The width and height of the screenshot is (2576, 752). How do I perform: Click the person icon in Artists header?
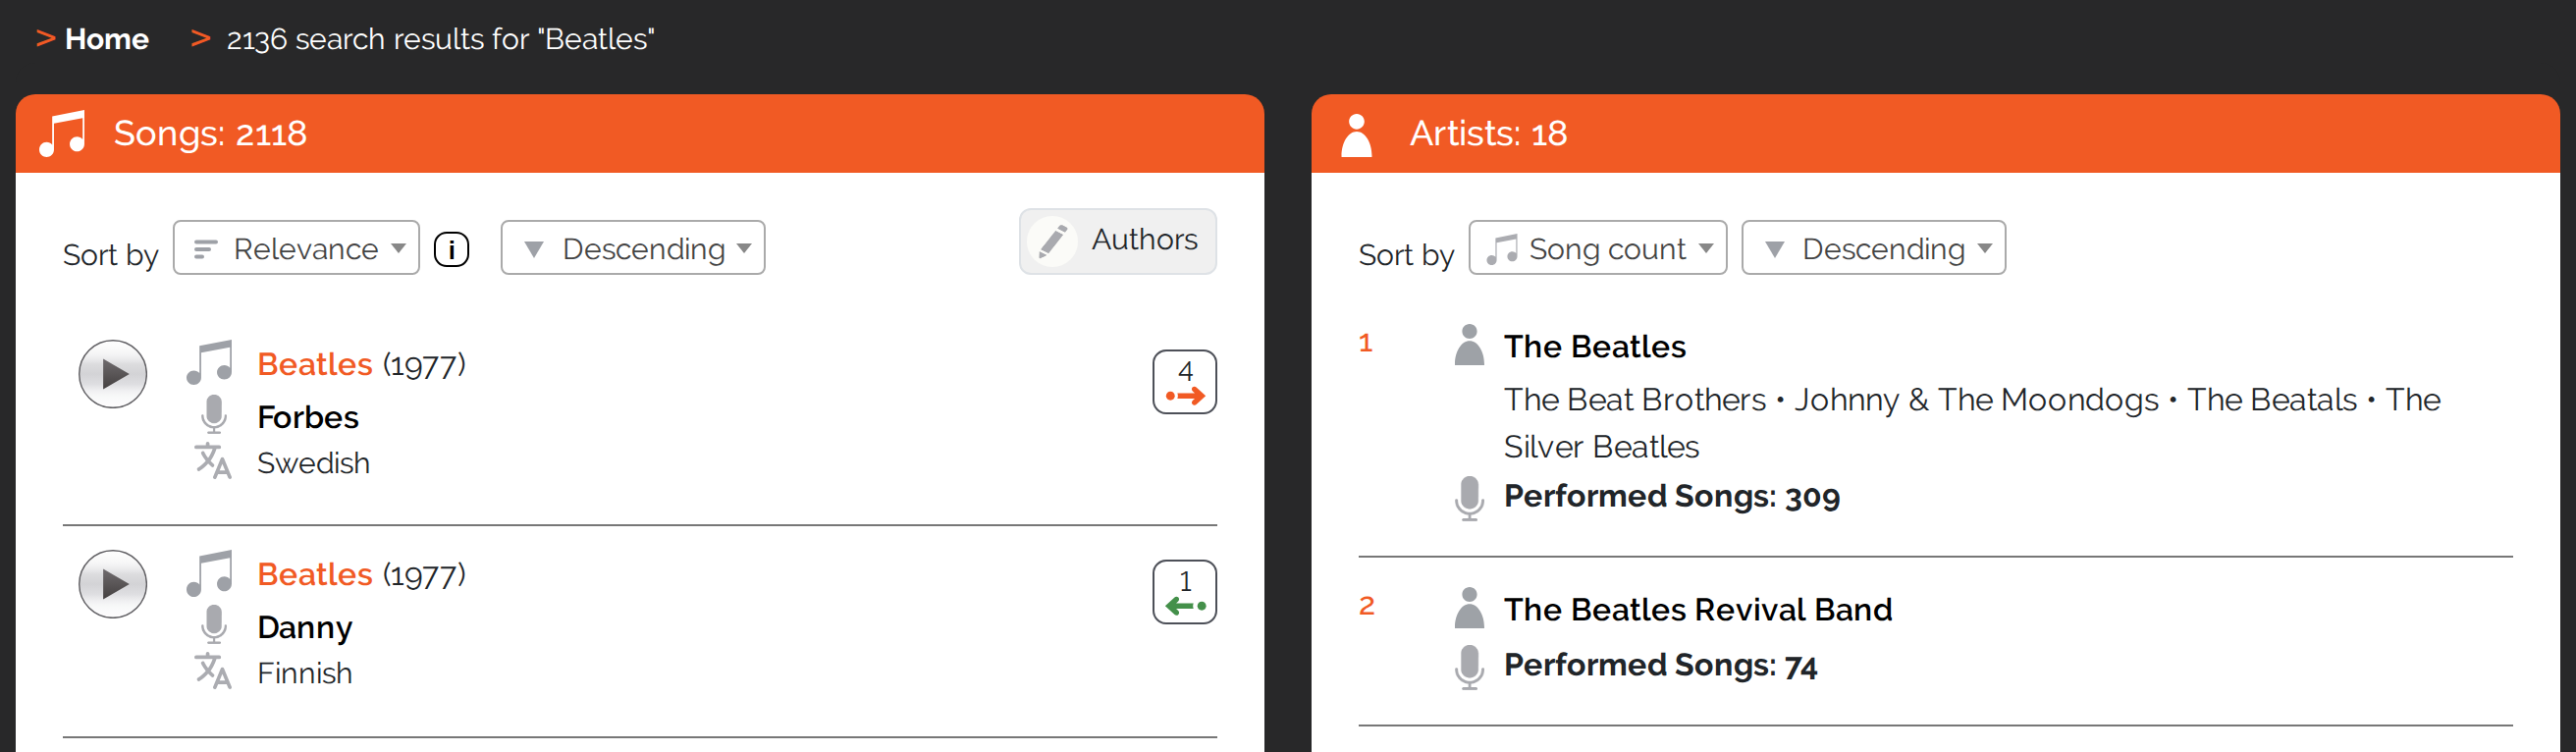click(1356, 135)
